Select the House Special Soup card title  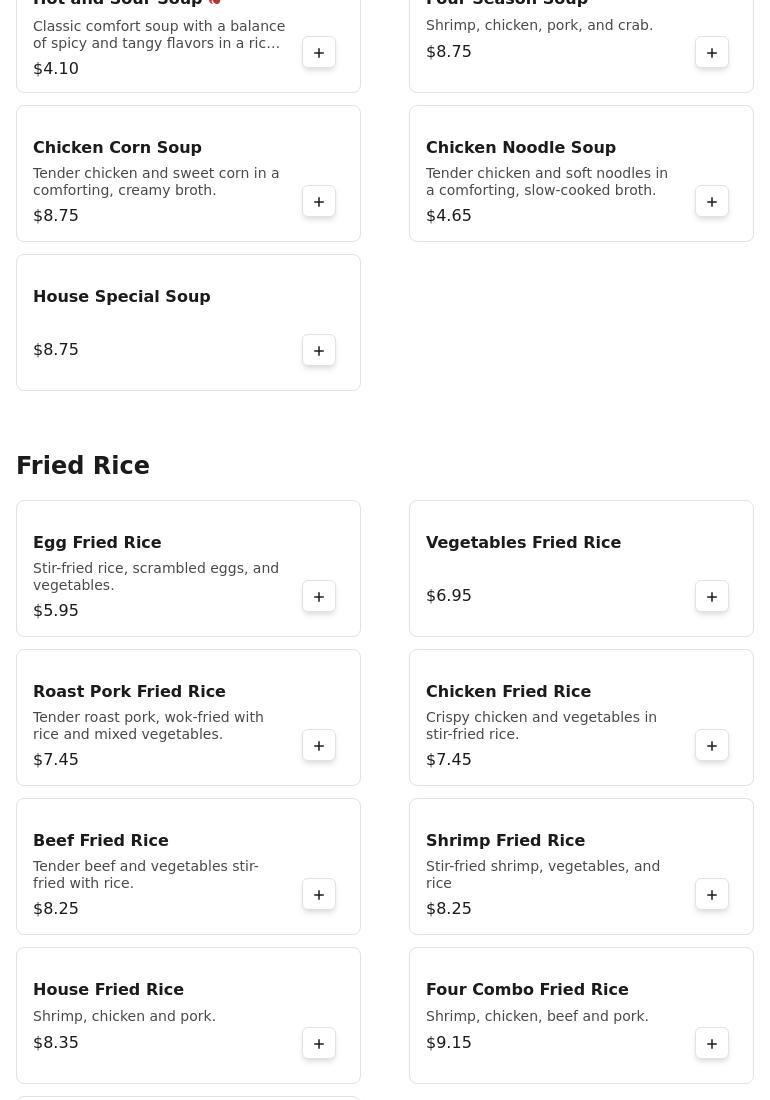pos(121,296)
